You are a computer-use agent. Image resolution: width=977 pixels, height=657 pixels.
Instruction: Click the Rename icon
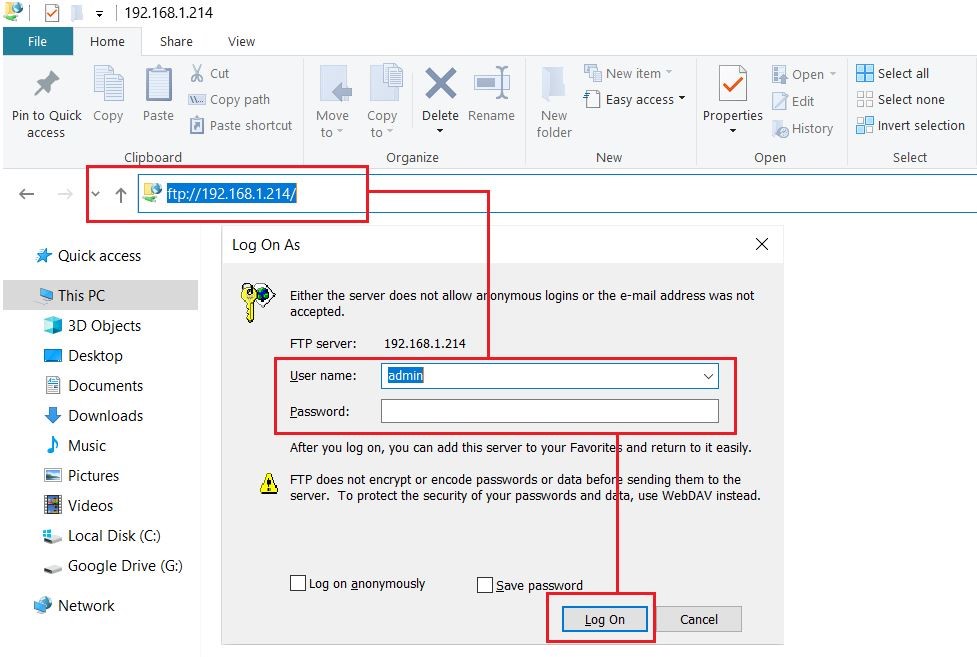(492, 83)
